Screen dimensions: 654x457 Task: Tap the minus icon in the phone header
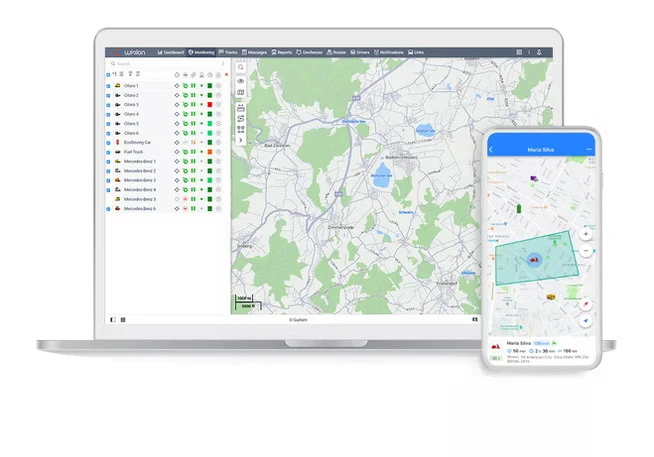pos(589,149)
